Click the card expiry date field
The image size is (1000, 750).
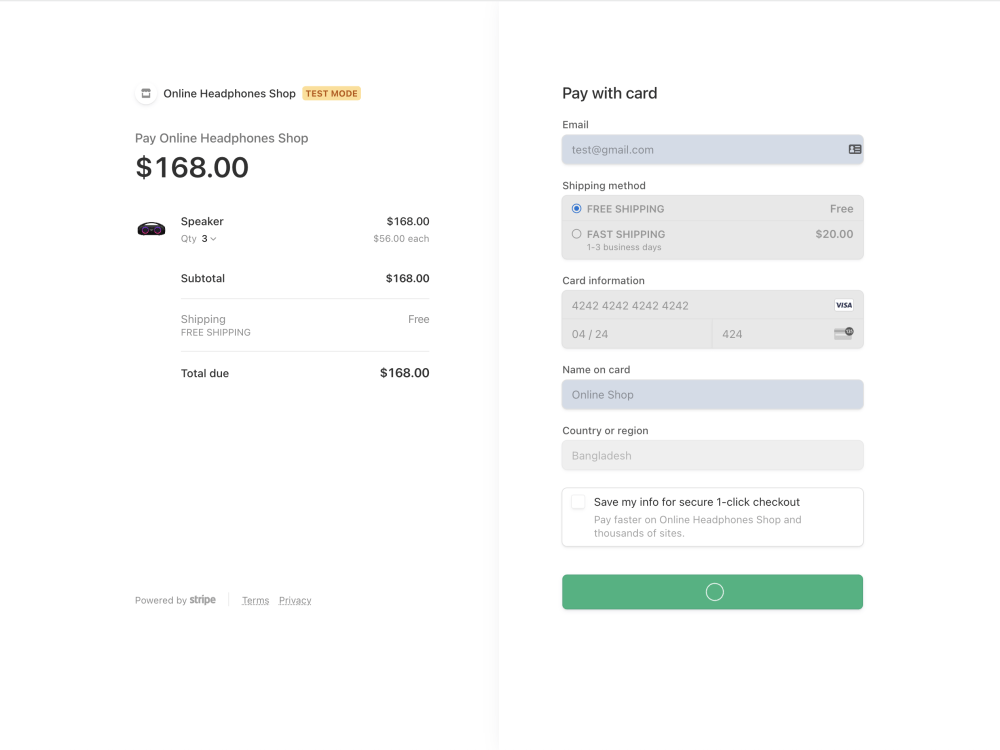click(x=636, y=334)
